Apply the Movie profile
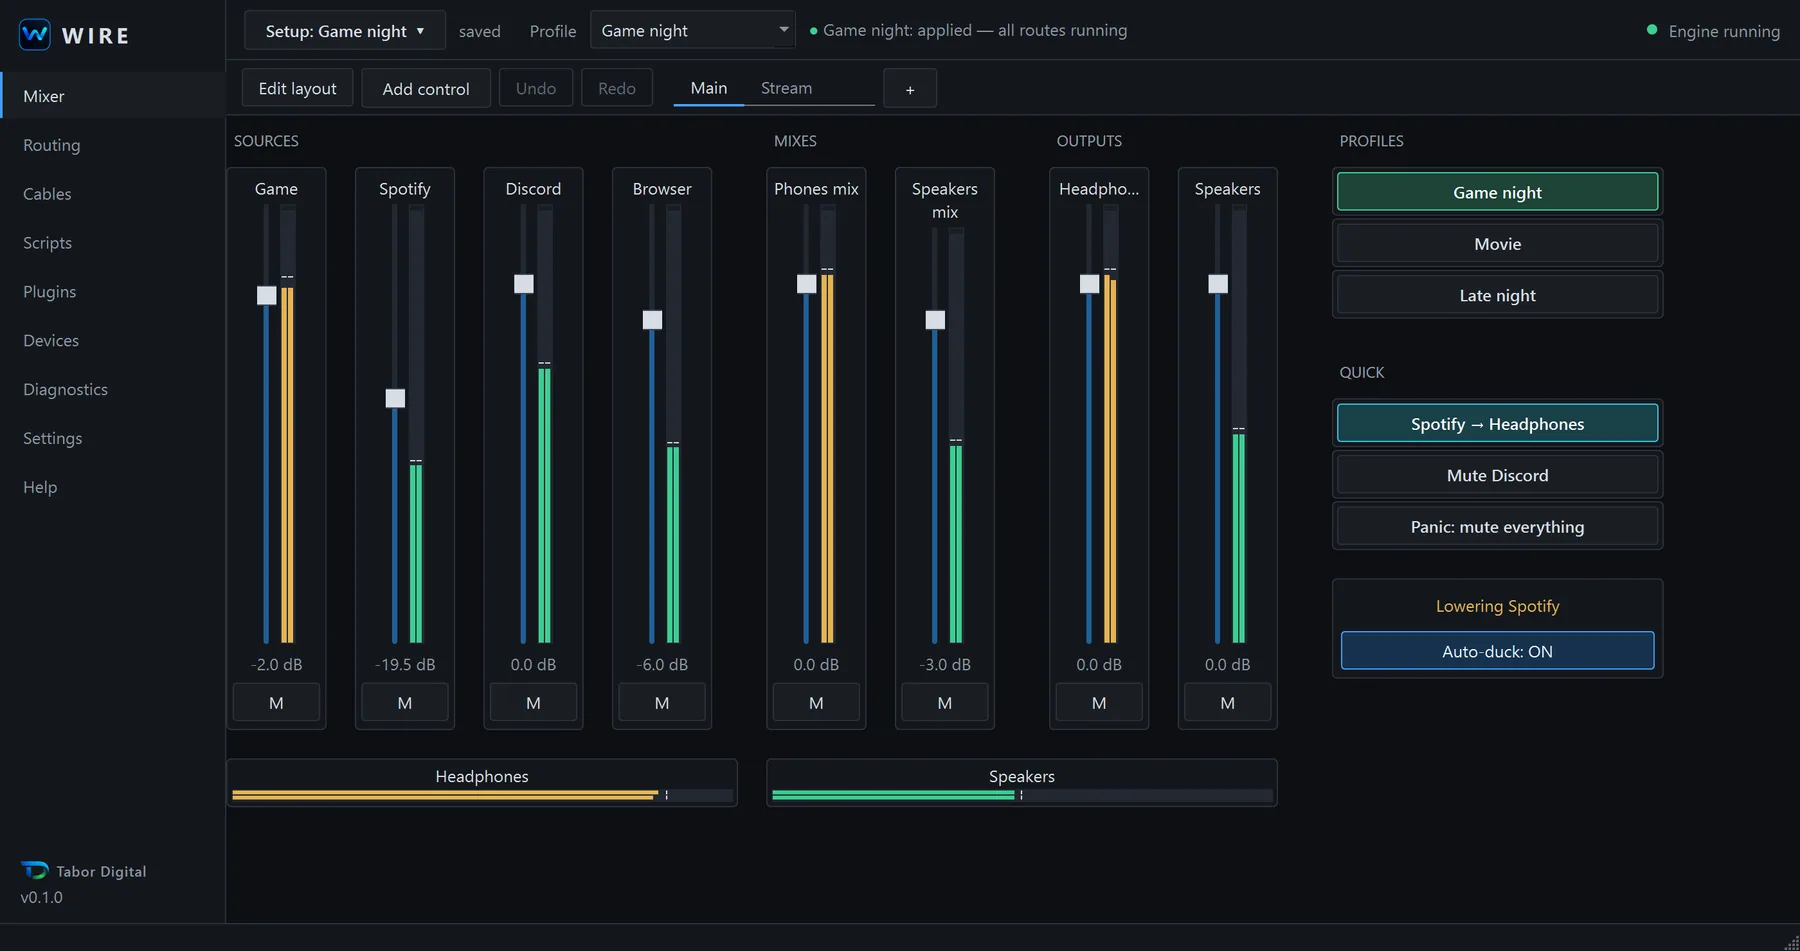The height and width of the screenshot is (951, 1800). pyautogui.click(x=1497, y=244)
